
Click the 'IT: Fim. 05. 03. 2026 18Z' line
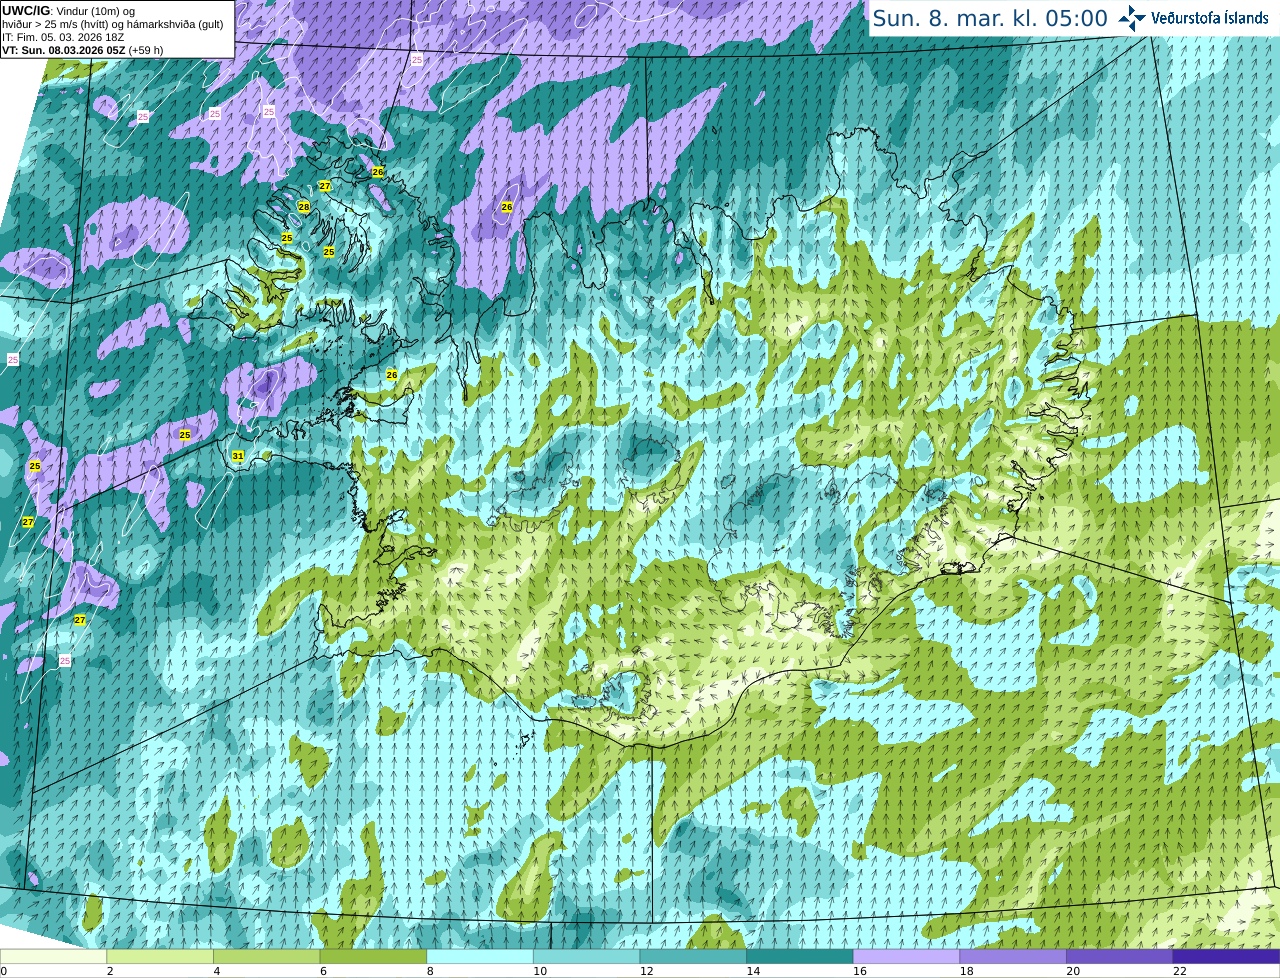(x=63, y=37)
